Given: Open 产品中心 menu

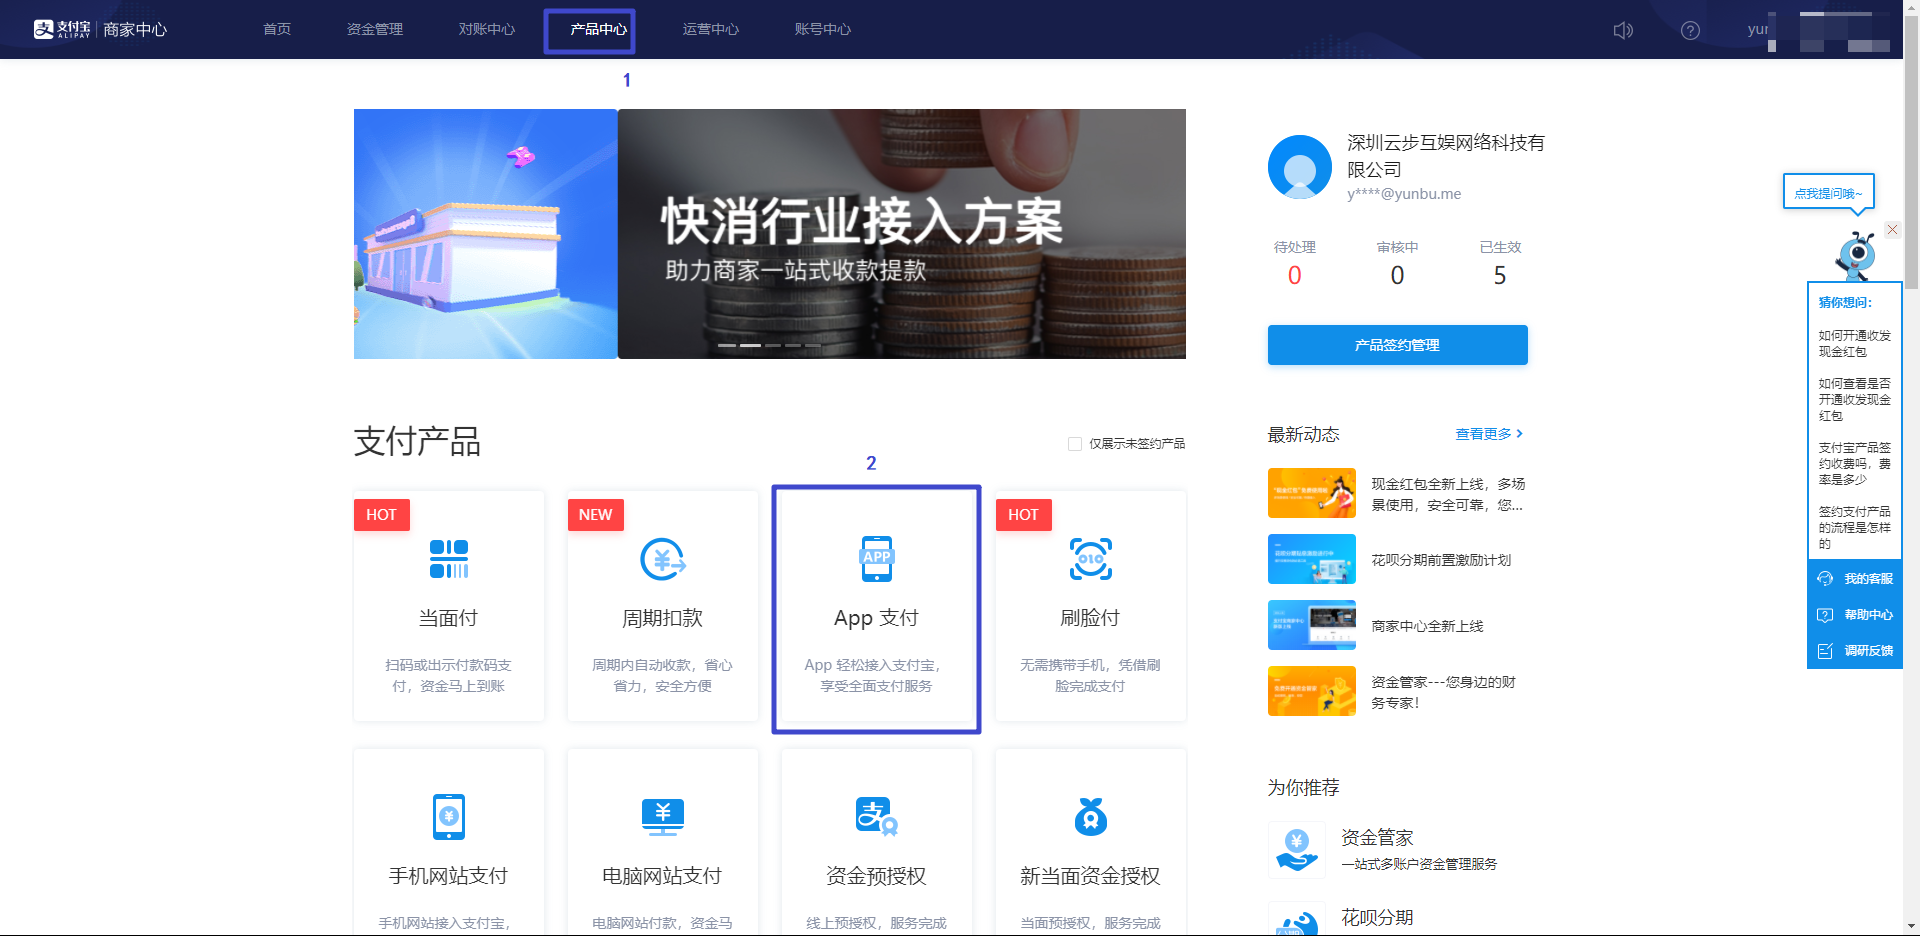Looking at the screenshot, I should pyautogui.click(x=599, y=29).
